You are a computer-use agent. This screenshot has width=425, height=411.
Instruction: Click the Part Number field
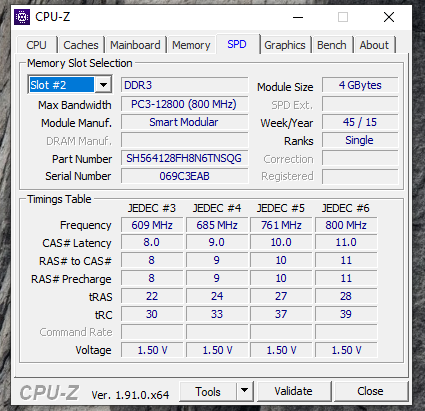coord(184,158)
